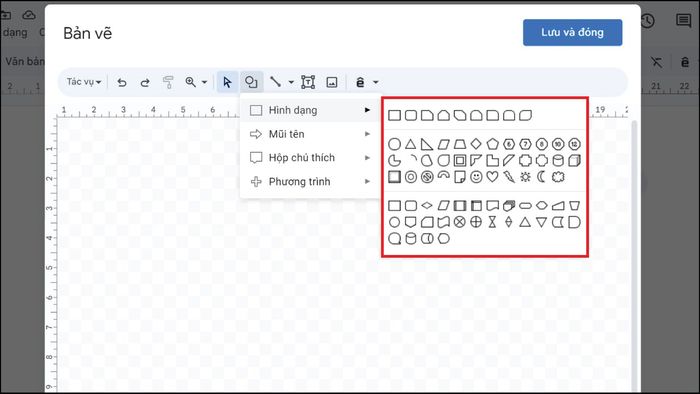Image resolution: width=700 pixels, height=394 pixels.
Task: Pick the block arc shape
Action: pos(443,176)
